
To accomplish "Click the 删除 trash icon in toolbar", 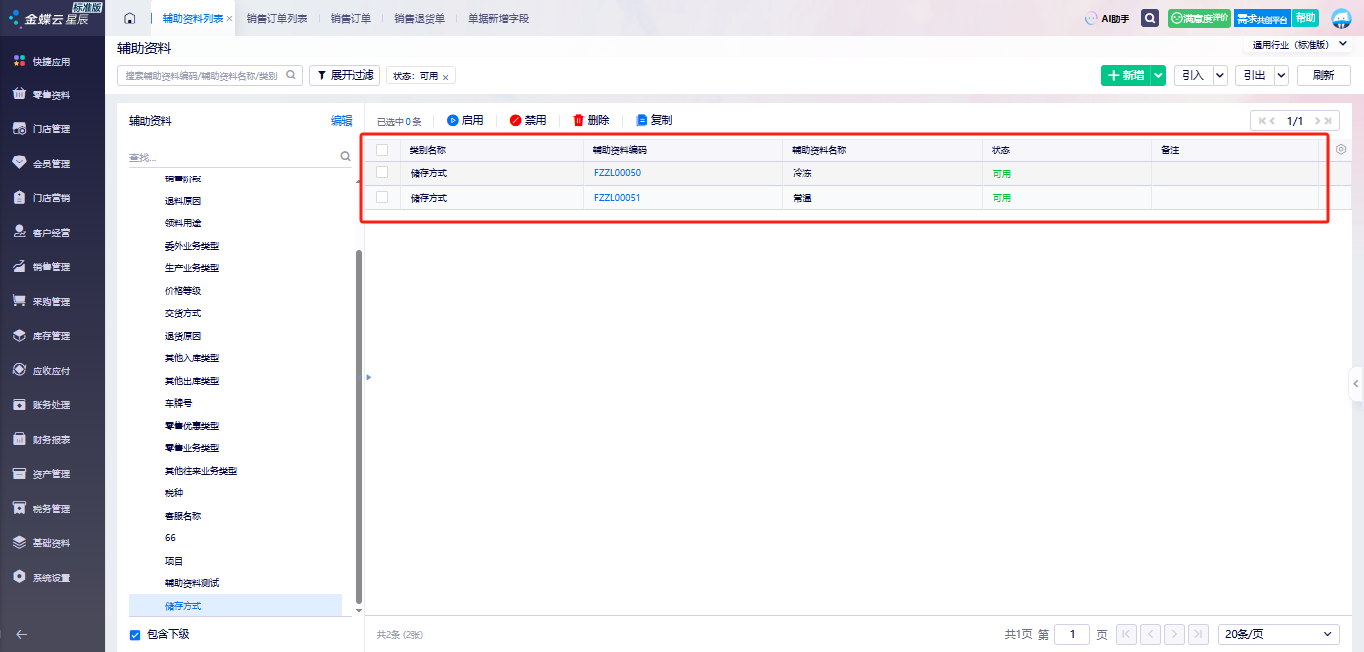I will 578,120.
